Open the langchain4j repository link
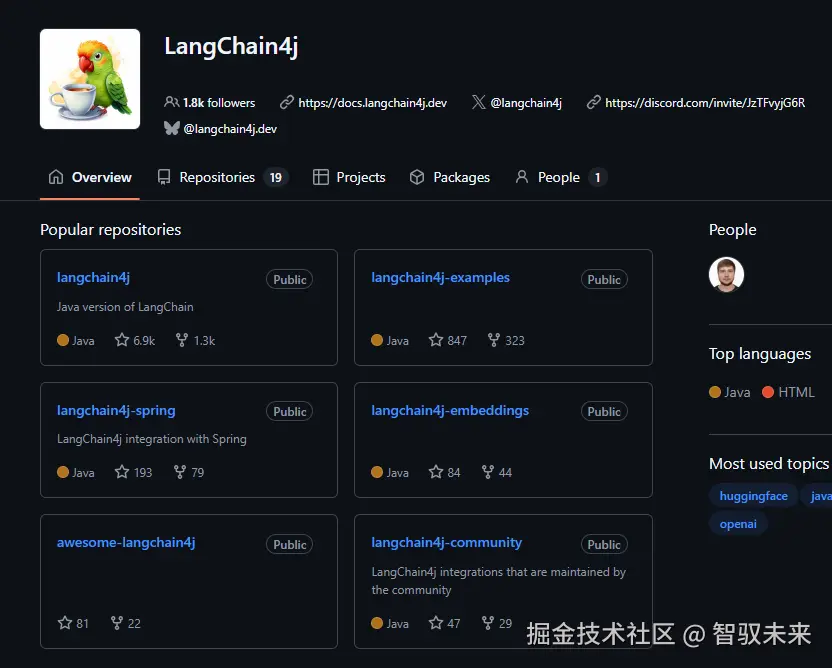This screenshot has height=668, width=832. point(93,277)
